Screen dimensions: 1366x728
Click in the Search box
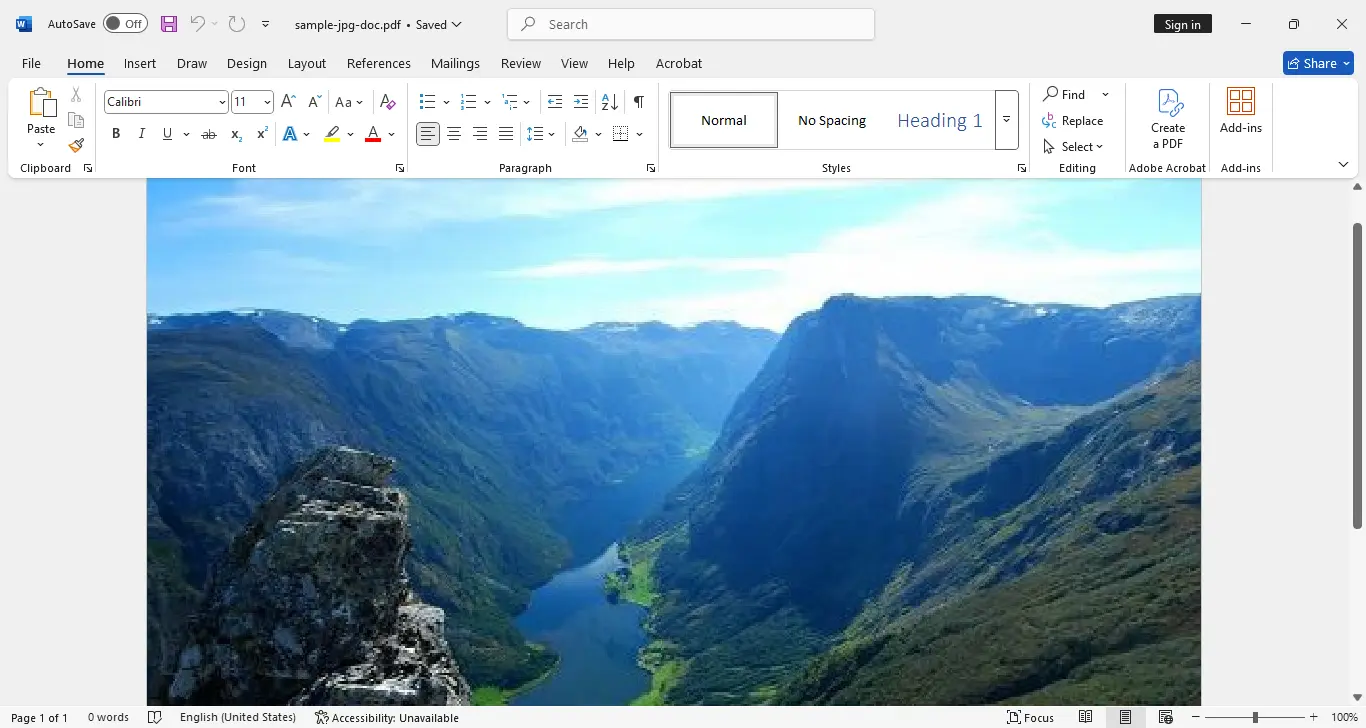[x=691, y=24]
